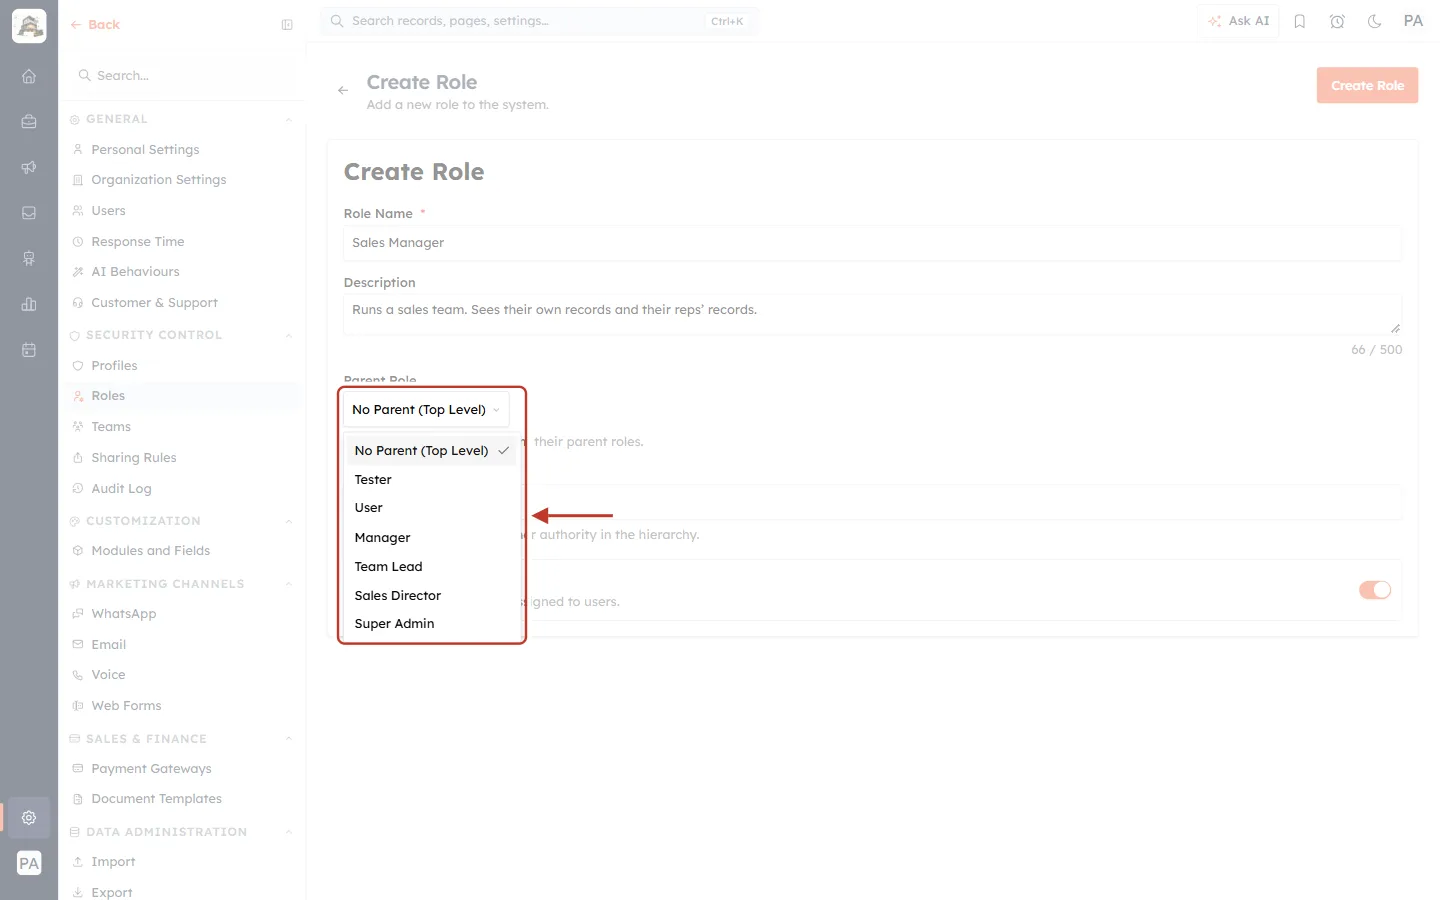Collapse the Customization section
The height and width of the screenshot is (900, 1440).
288,521
